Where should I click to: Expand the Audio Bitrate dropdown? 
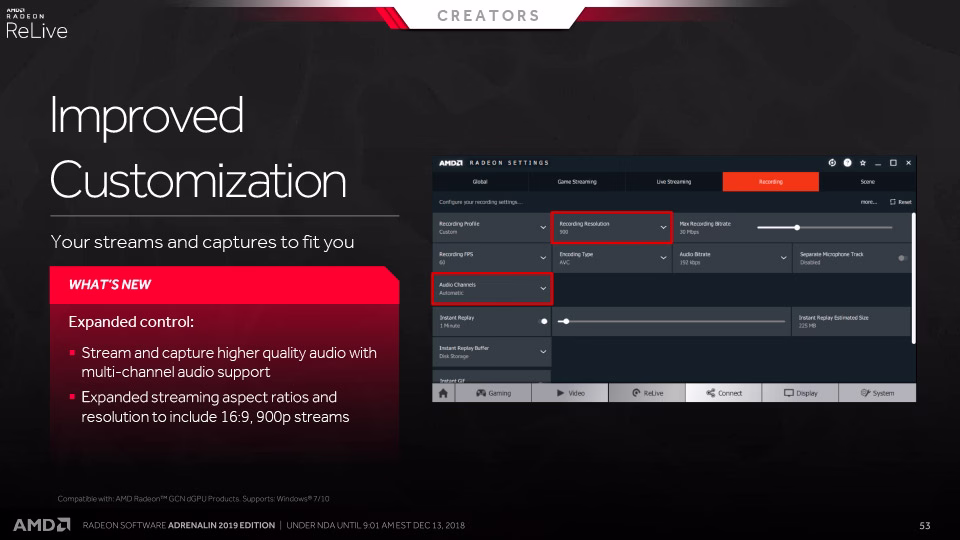pos(732,258)
